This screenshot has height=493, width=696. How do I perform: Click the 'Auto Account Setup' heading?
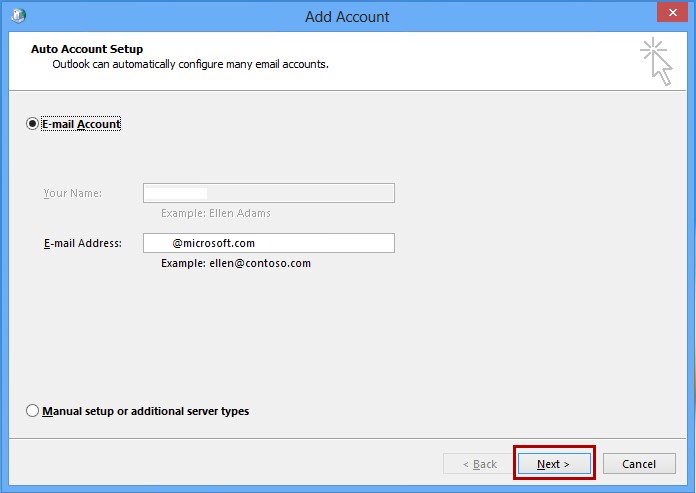(x=87, y=49)
